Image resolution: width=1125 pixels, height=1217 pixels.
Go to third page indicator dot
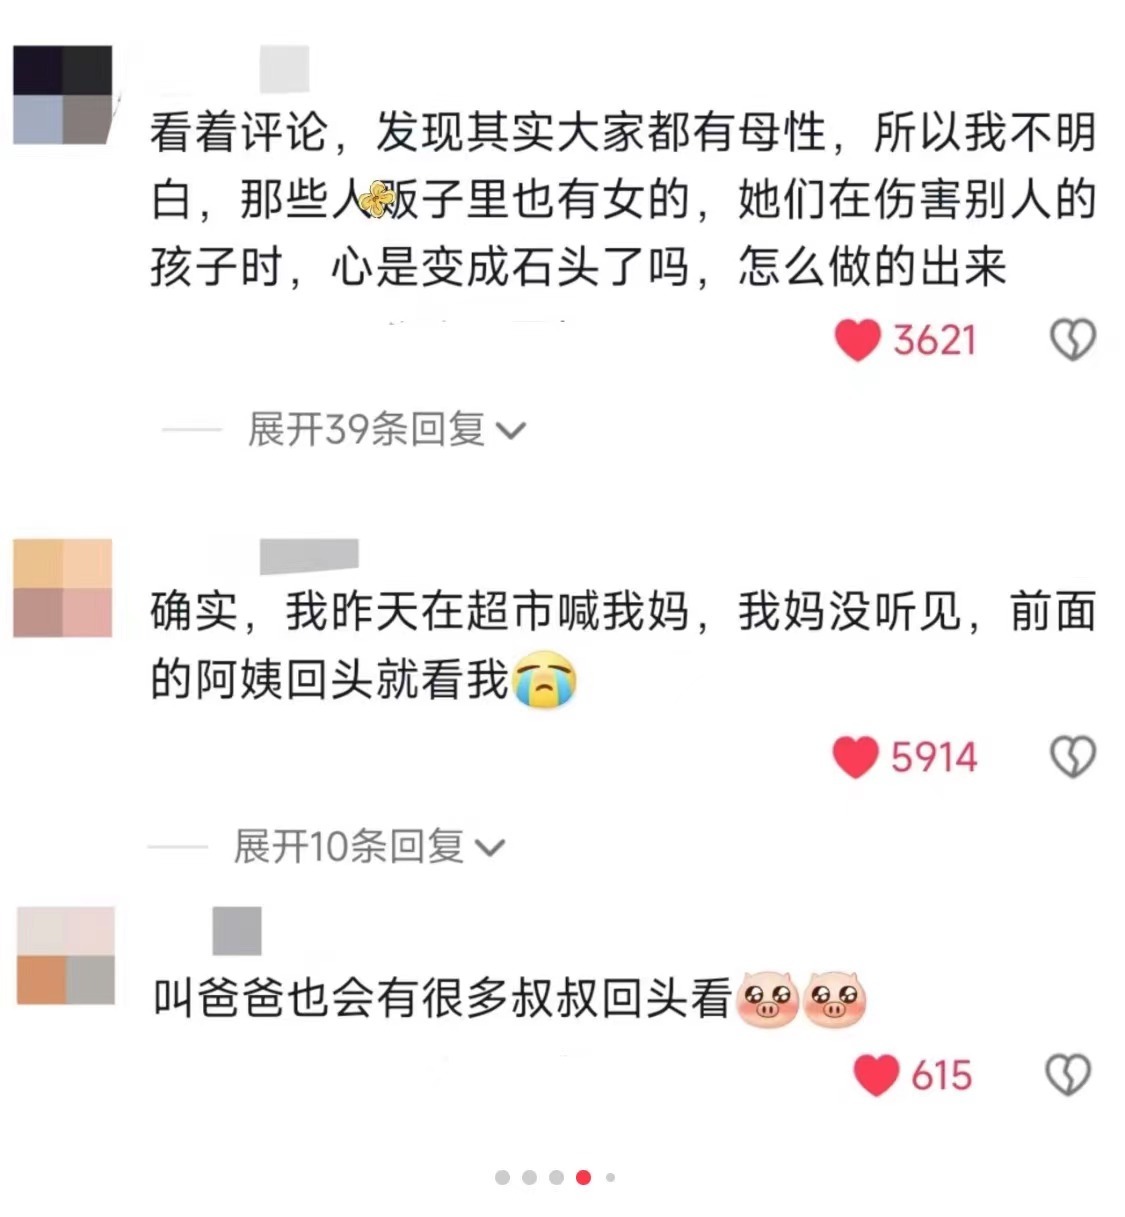point(556,1177)
